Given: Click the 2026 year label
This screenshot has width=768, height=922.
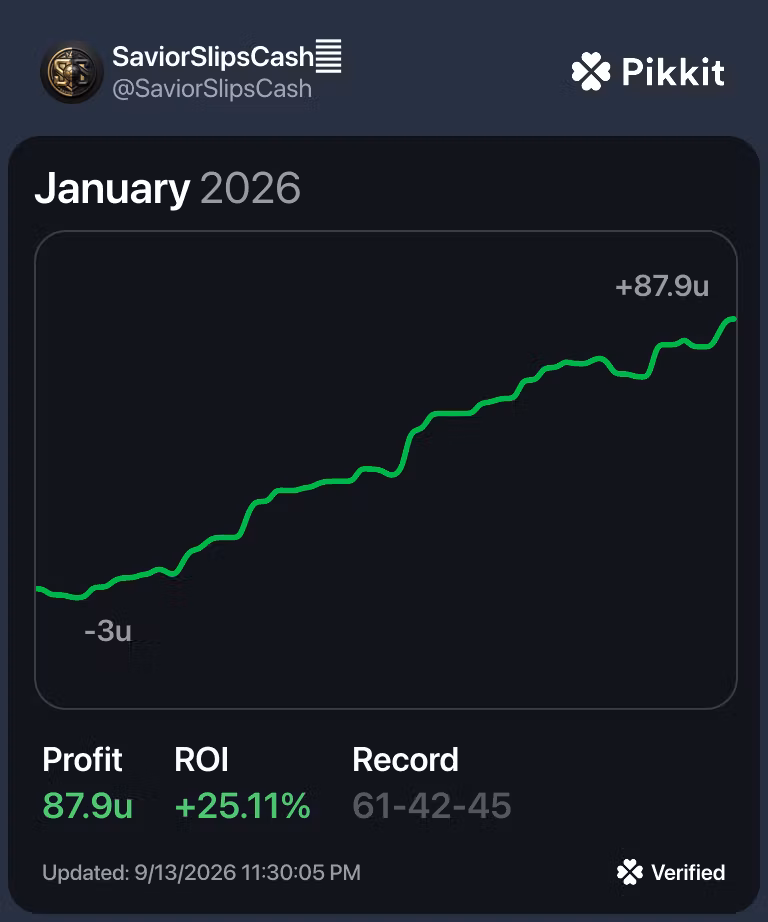Looking at the screenshot, I should [x=251, y=188].
